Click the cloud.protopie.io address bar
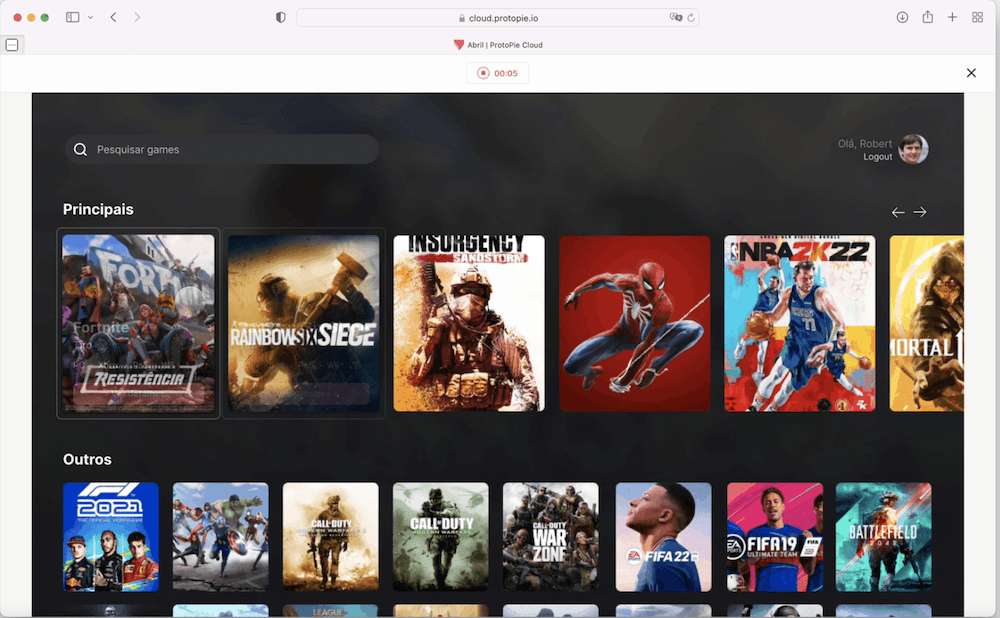The image size is (1000, 618). click(x=497, y=18)
